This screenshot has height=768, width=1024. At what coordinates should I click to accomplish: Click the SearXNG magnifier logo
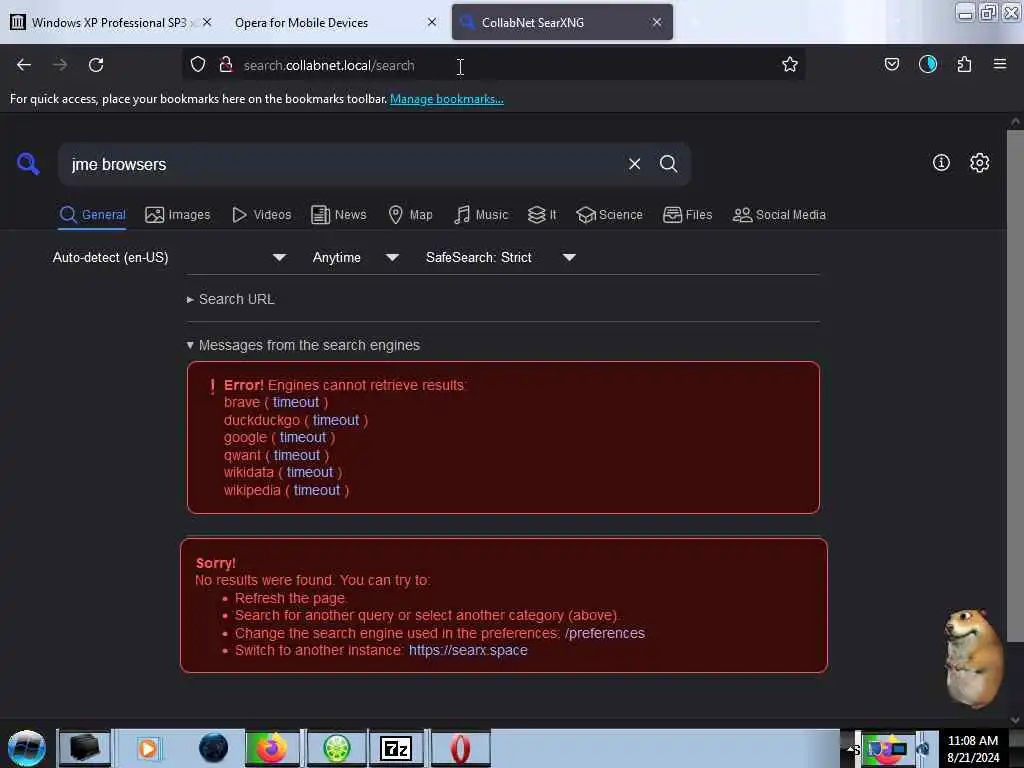pyautogui.click(x=28, y=163)
